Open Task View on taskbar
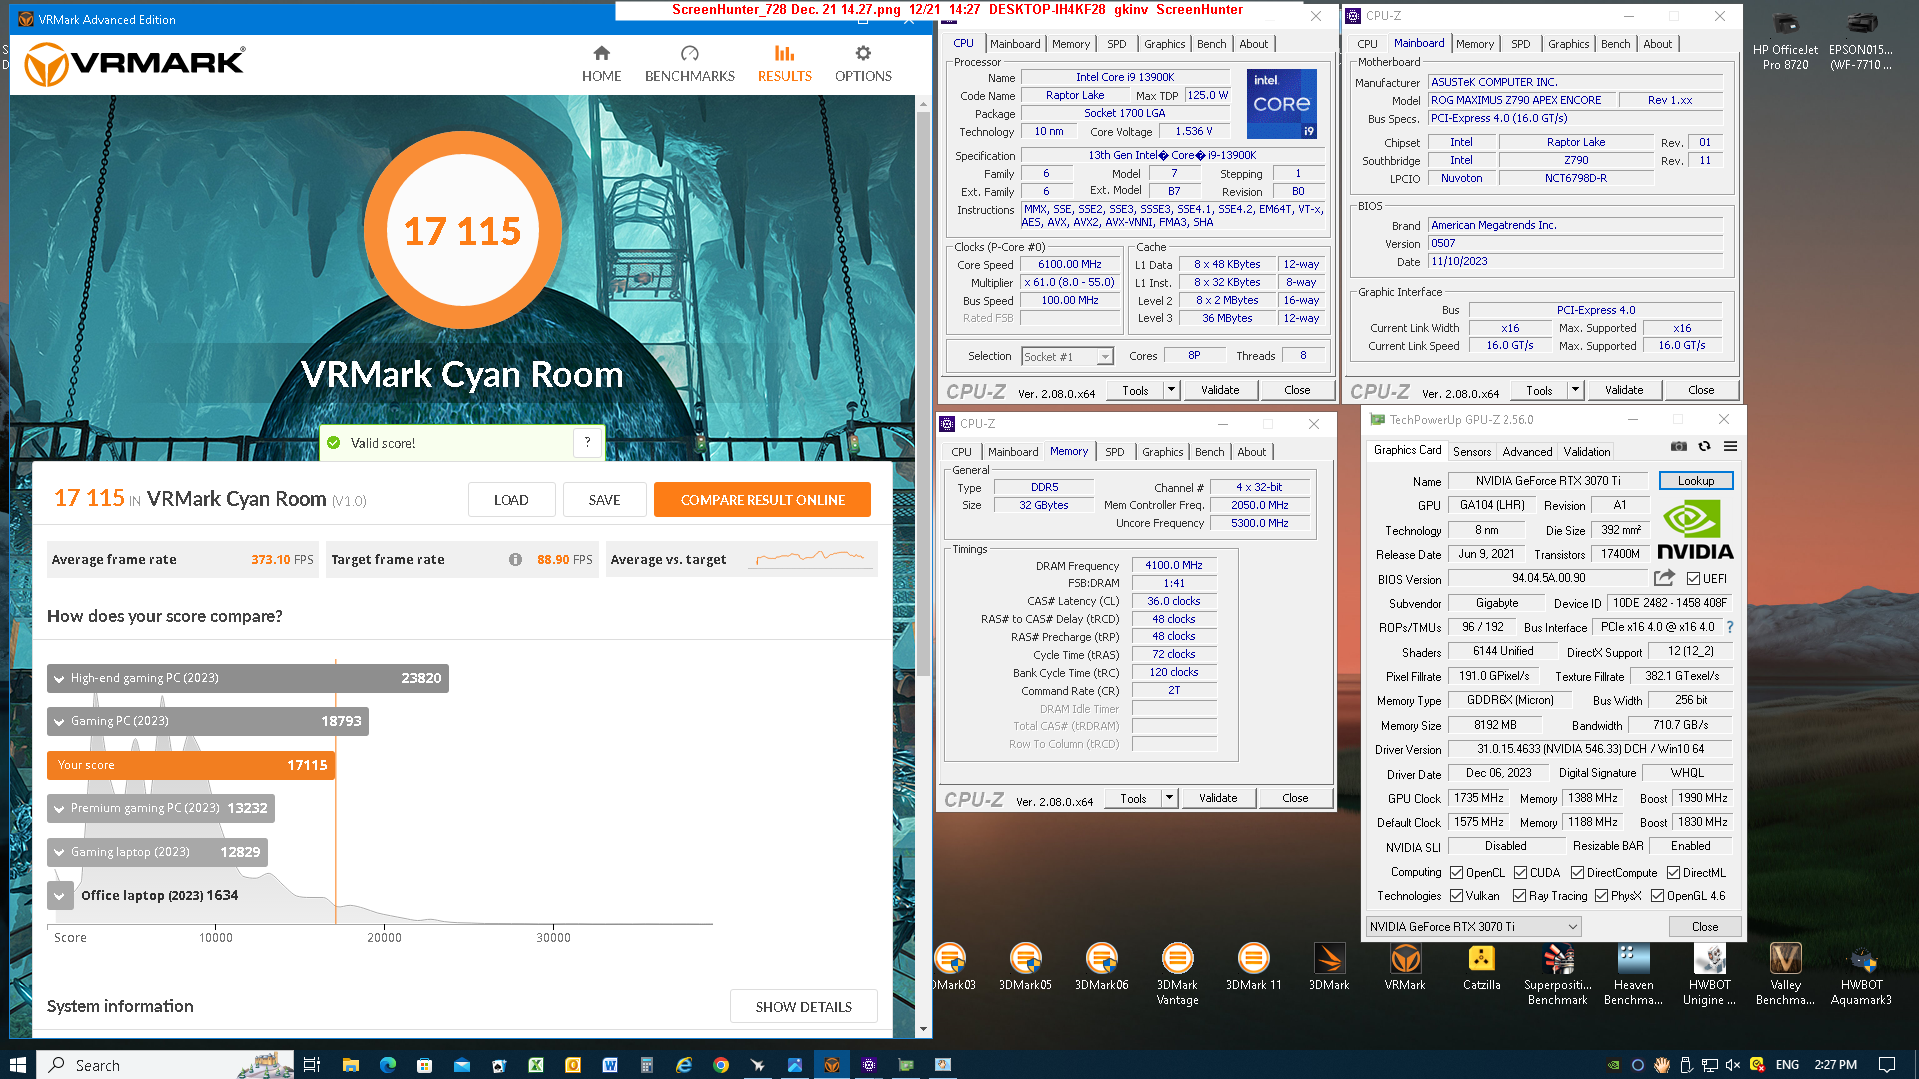The height and width of the screenshot is (1079, 1919). point(312,1065)
